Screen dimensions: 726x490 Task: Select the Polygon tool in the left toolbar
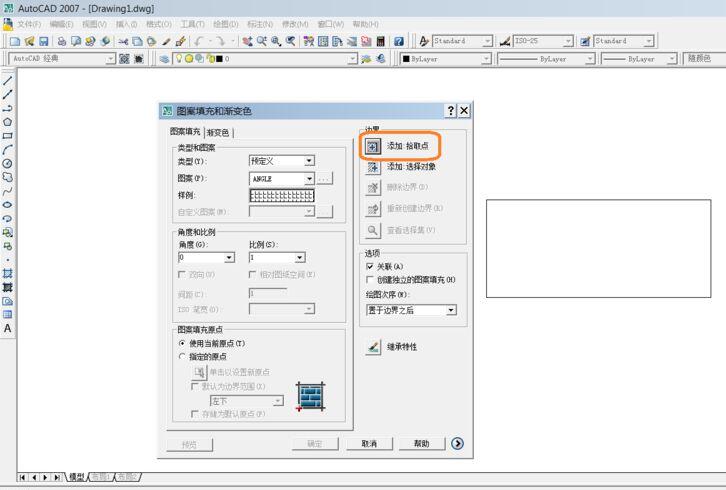point(8,122)
